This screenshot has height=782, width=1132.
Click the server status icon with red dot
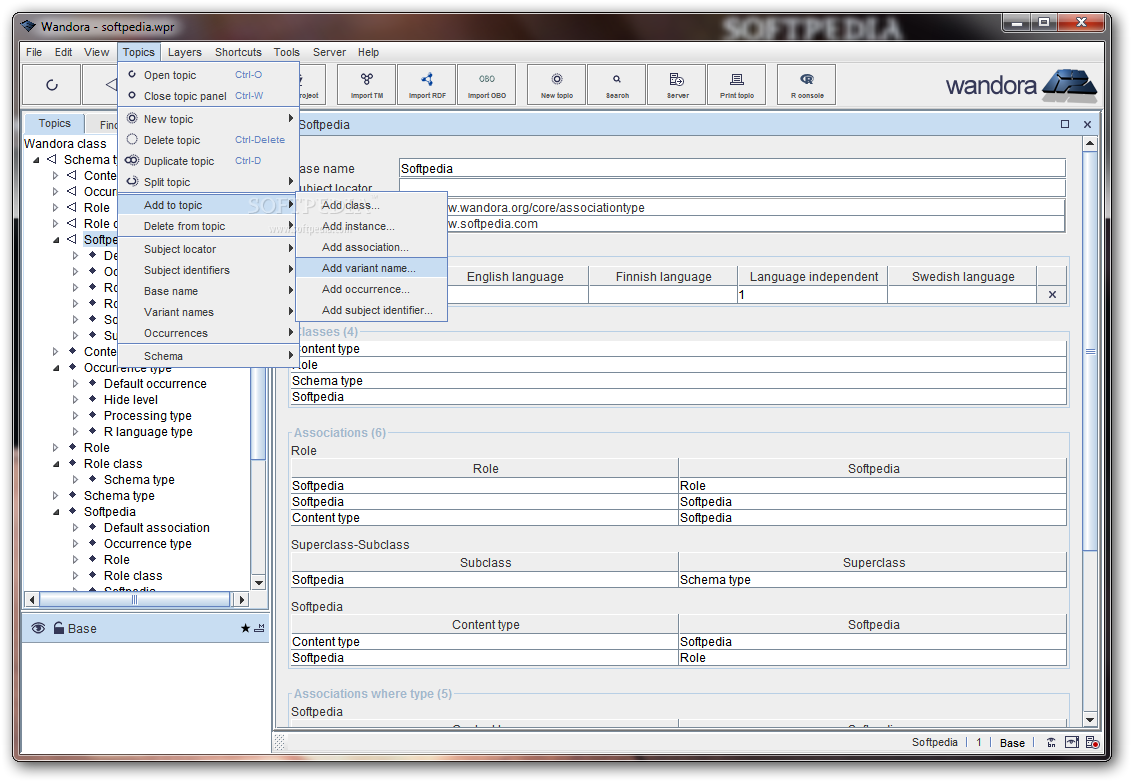click(1092, 742)
